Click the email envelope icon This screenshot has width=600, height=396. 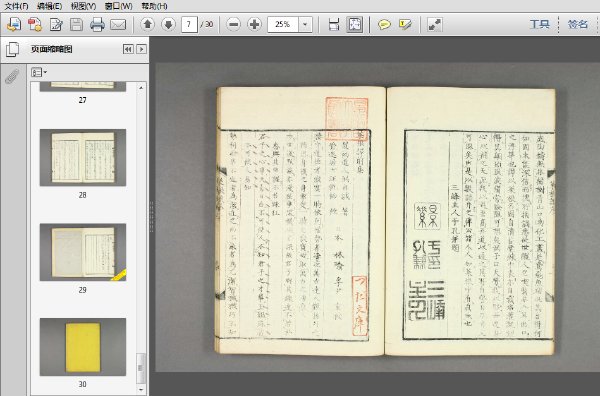pyautogui.click(x=118, y=24)
